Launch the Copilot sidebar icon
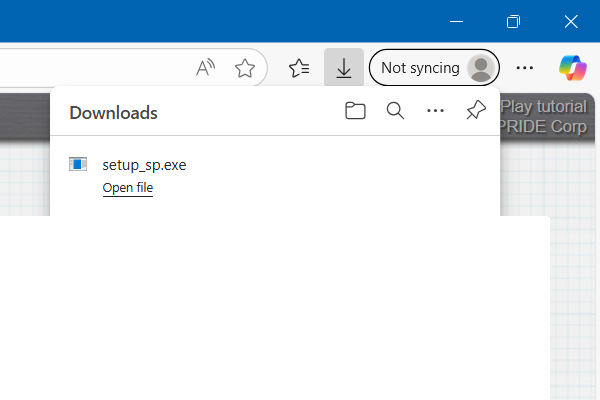600x400 pixels. click(573, 68)
